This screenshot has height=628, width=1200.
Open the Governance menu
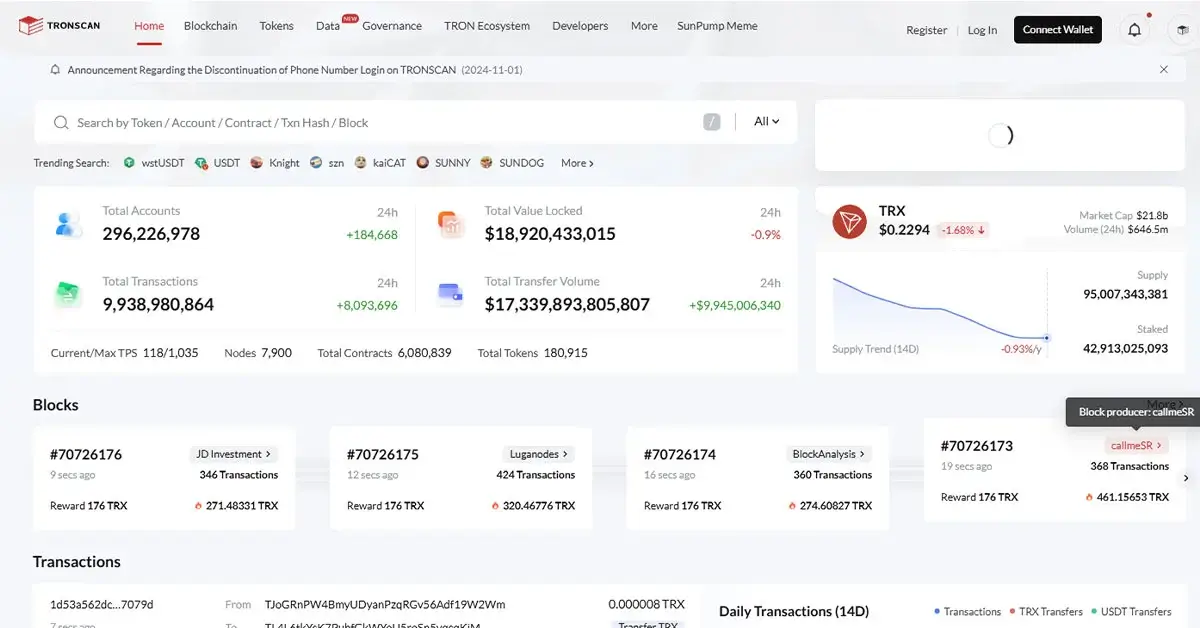392,26
